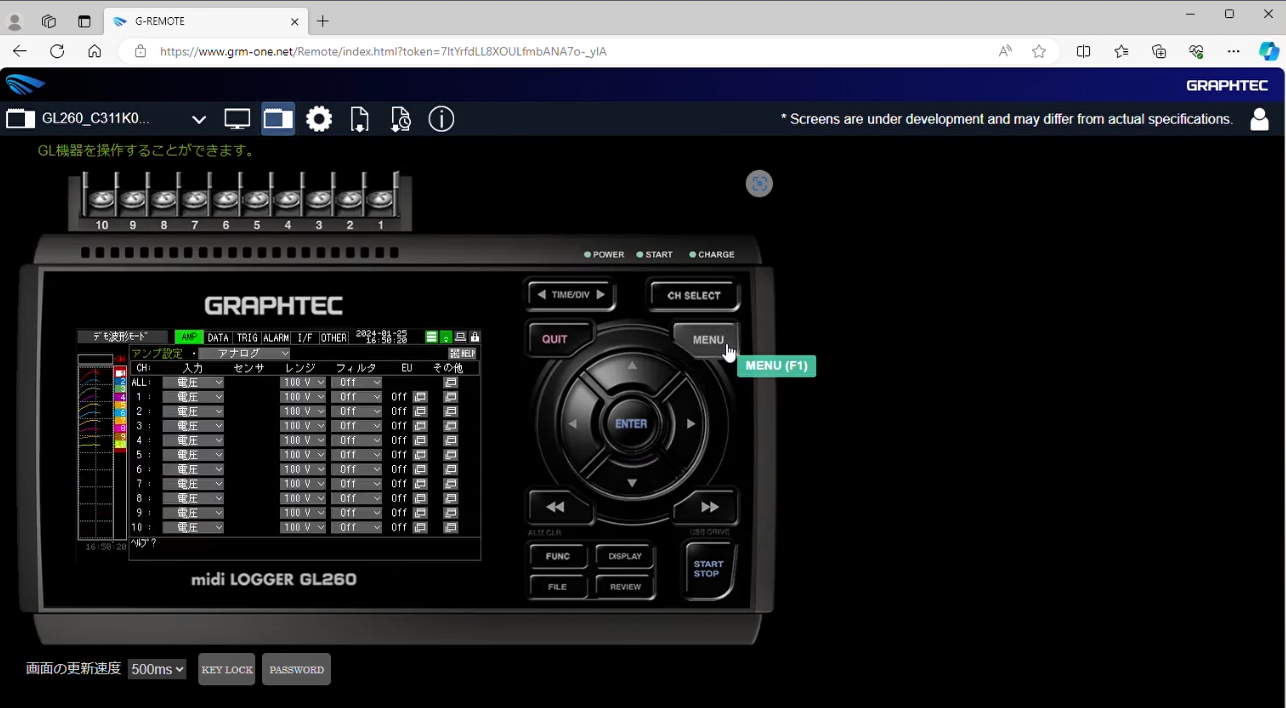Open the 500ms refresh rate dropdown
This screenshot has width=1286, height=708.
pos(157,669)
